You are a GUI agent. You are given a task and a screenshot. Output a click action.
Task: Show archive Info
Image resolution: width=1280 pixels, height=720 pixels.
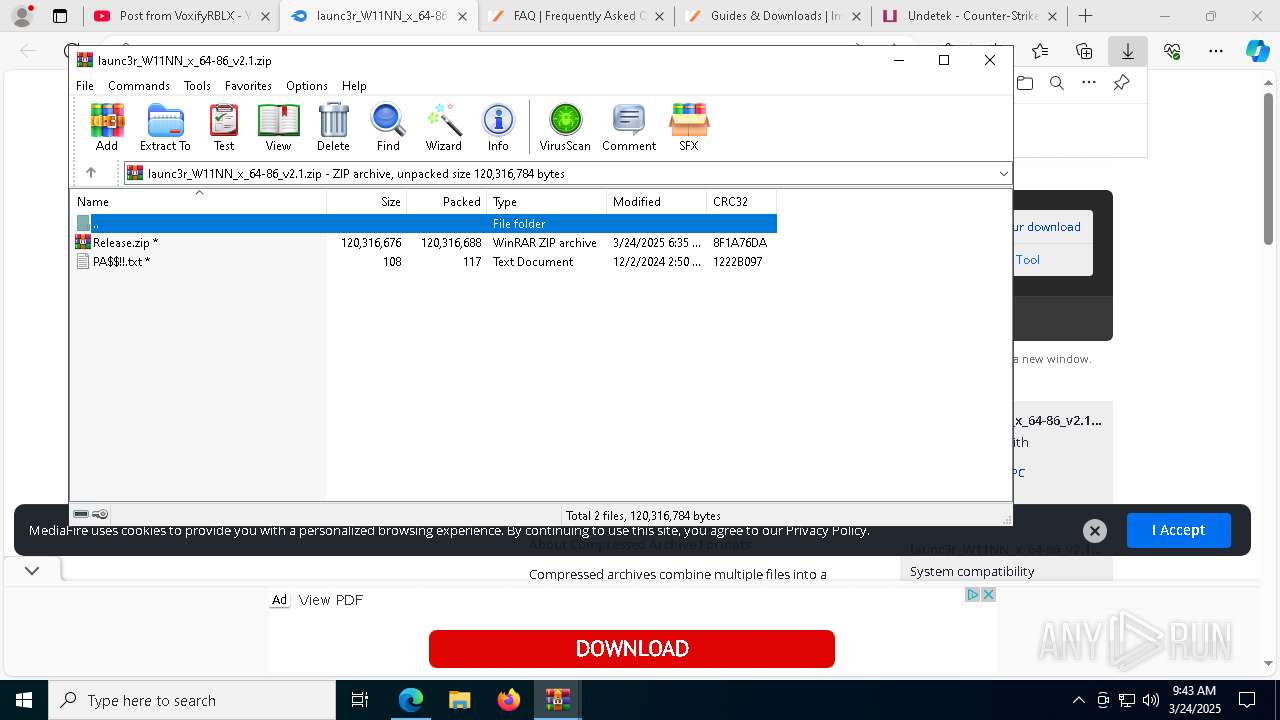[498, 127]
